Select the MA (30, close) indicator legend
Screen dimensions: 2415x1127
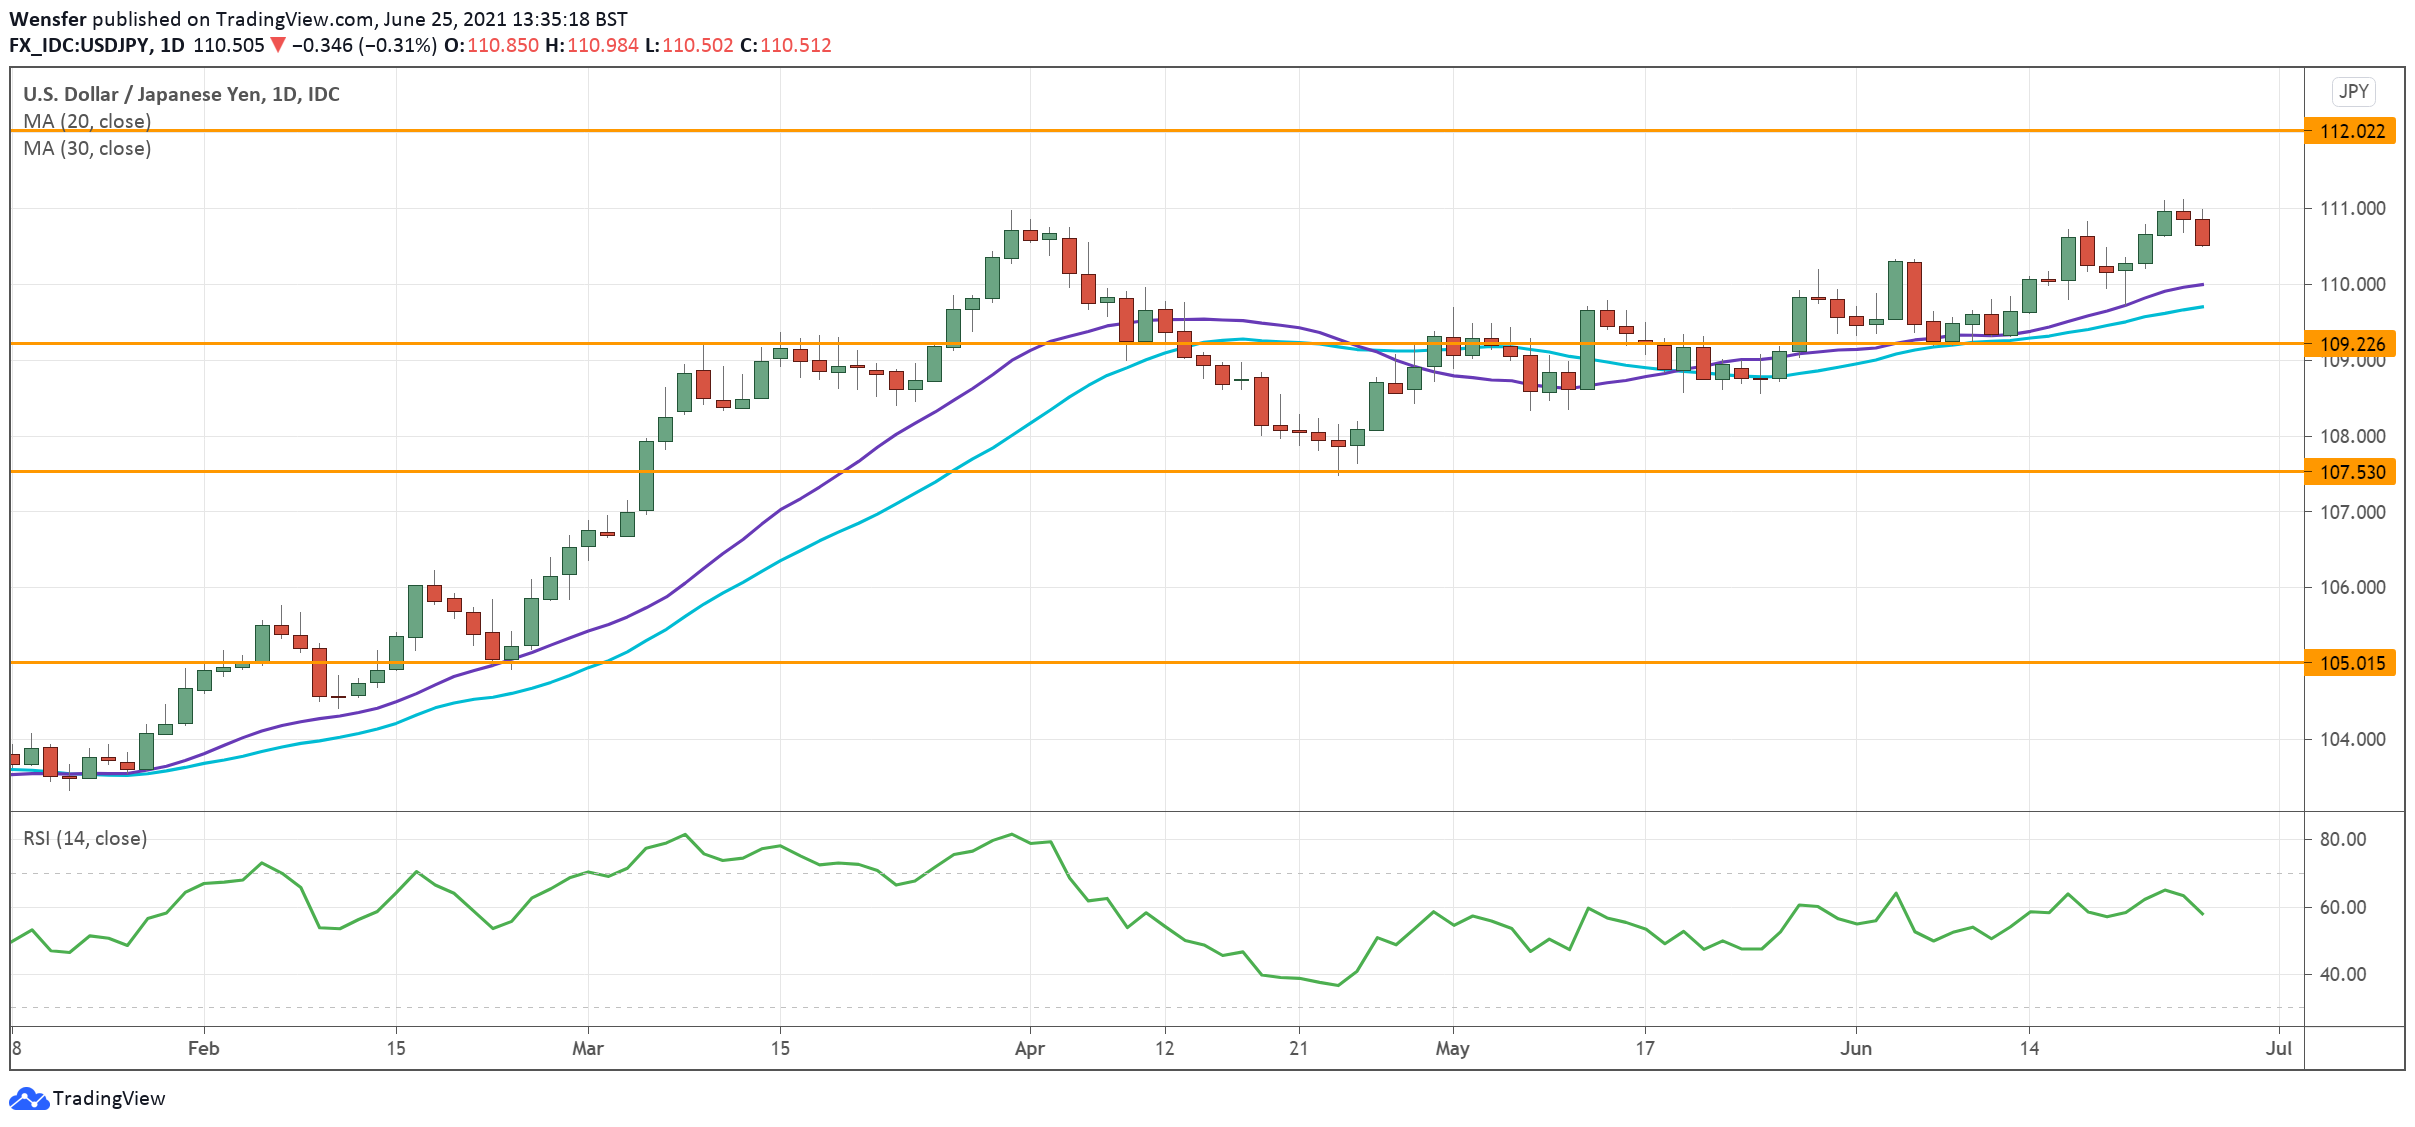tap(87, 148)
